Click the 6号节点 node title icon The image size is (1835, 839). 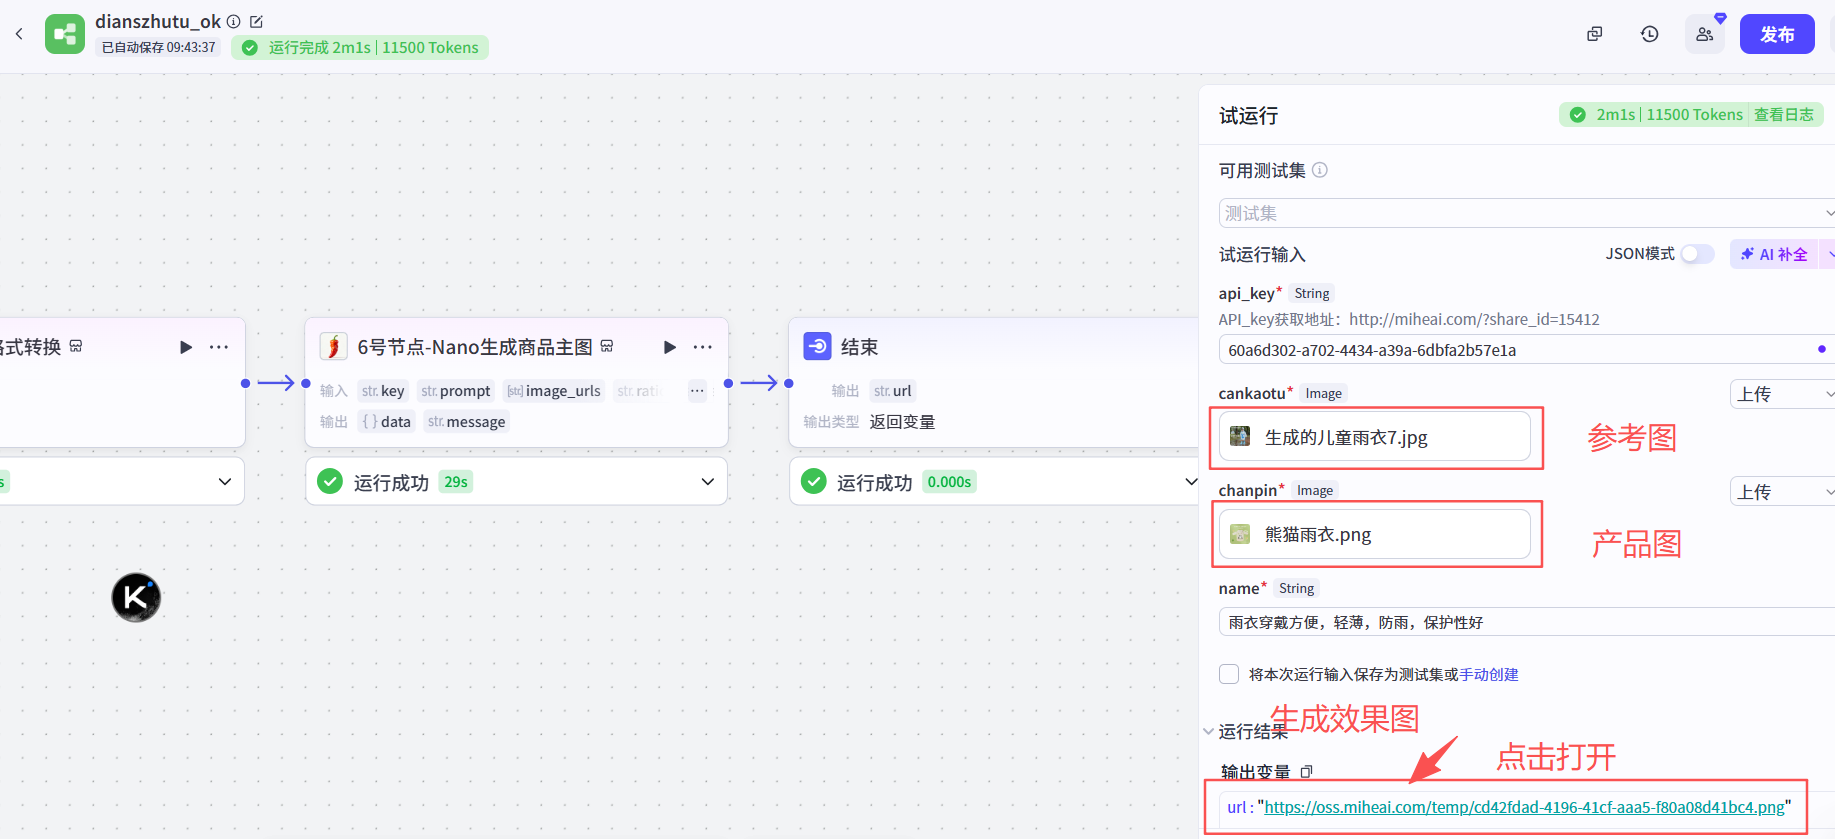coord(607,346)
